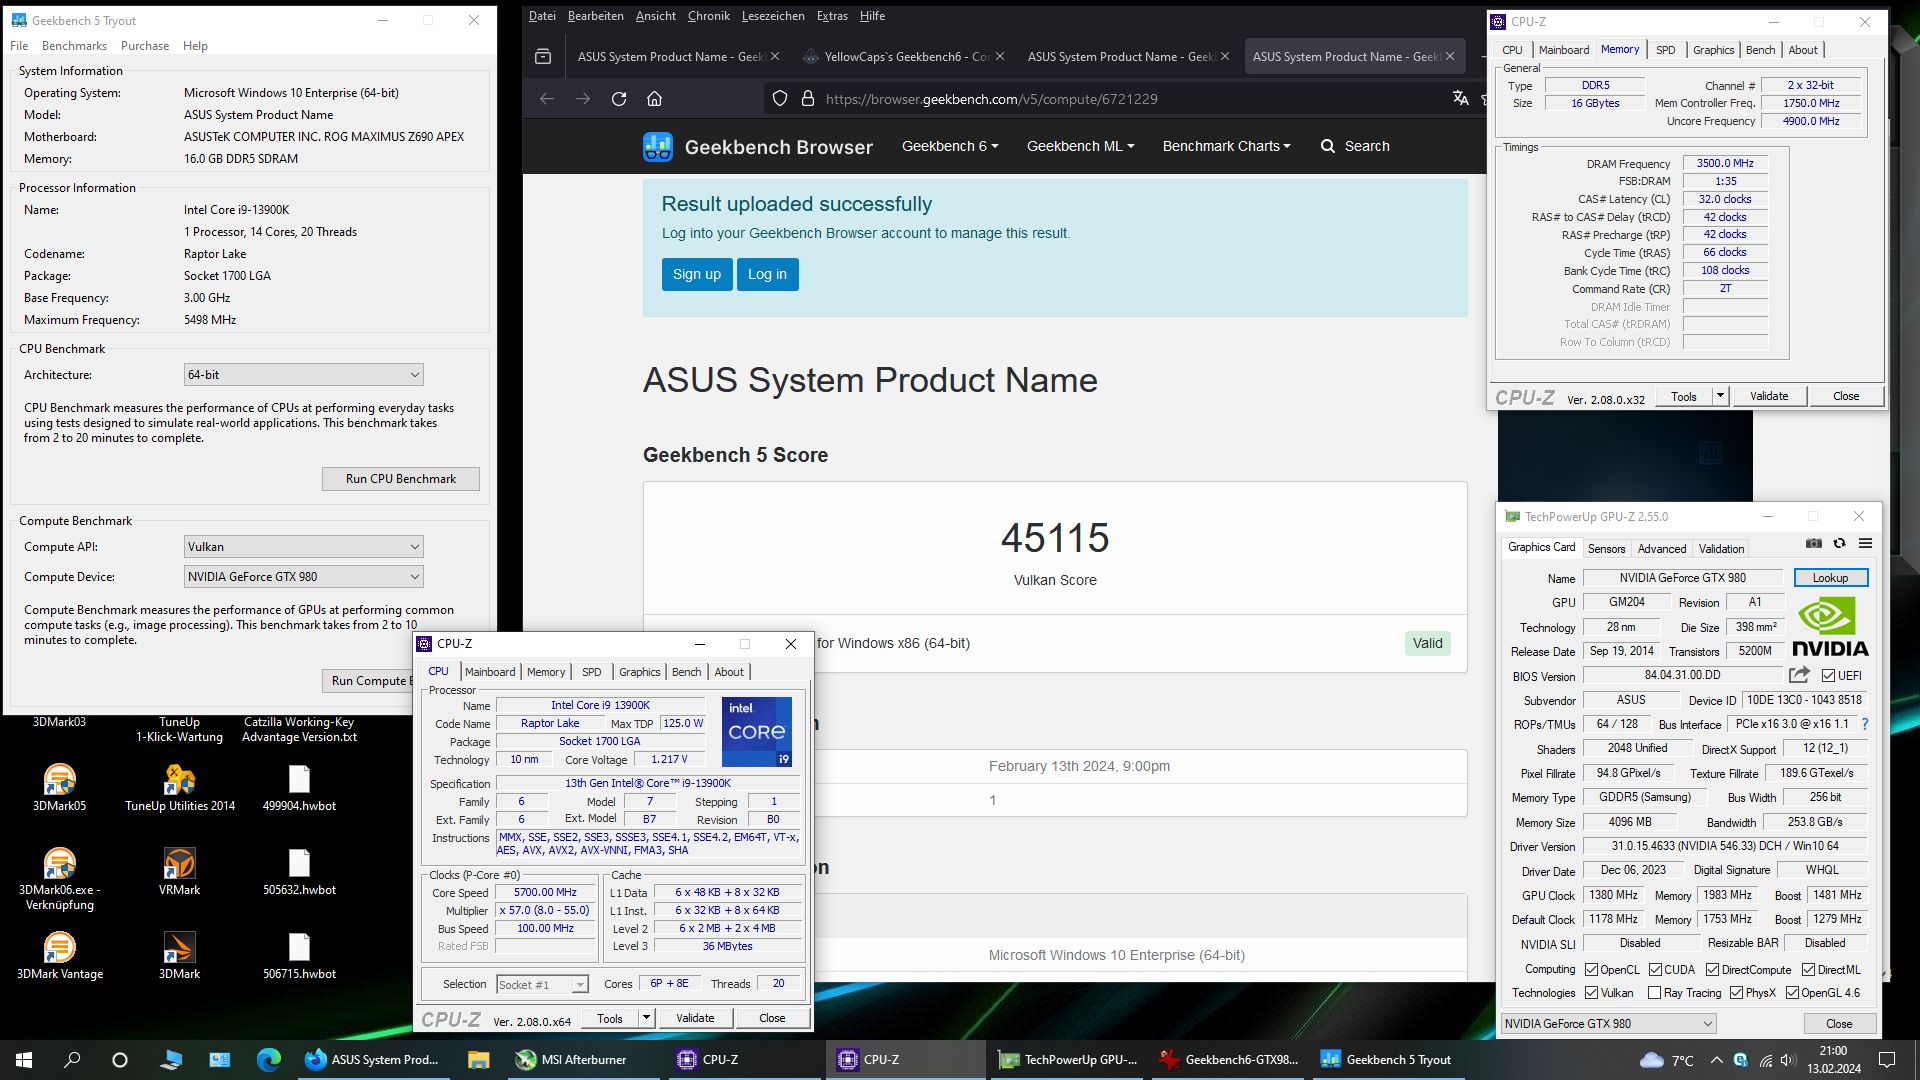Image resolution: width=1920 pixels, height=1080 pixels.
Task: Toggle Ray Tracing checkbox in GPU-Z
Action: pyautogui.click(x=1654, y=993)
